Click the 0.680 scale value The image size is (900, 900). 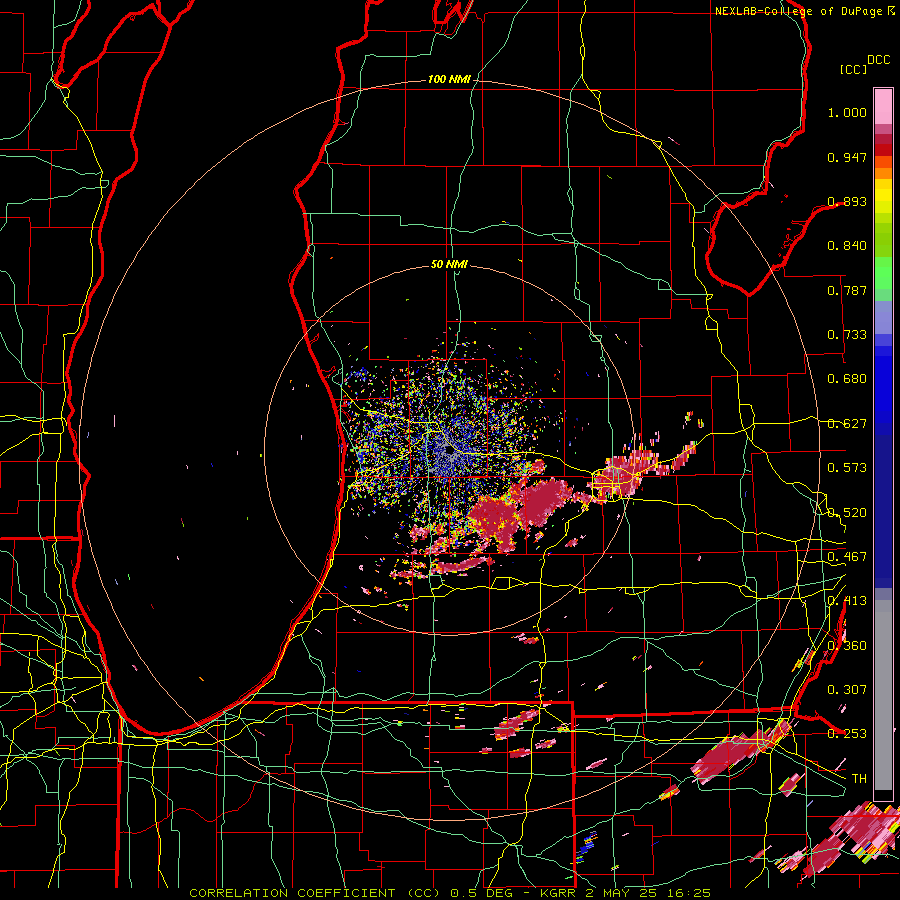tap(847, 379)
